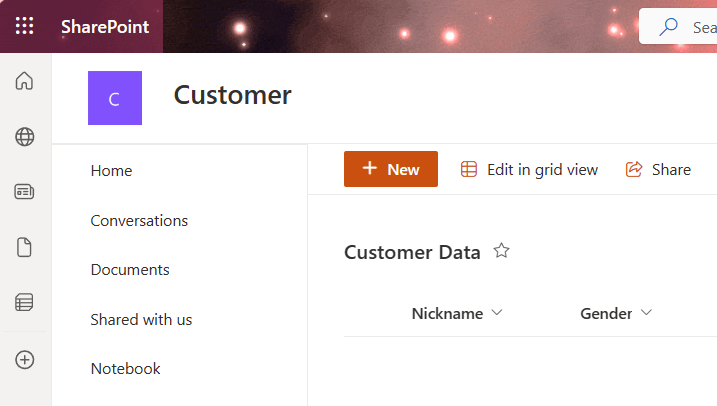Open My lists icon in app bar
This screenshot has width=717, height=406.
(25, 302)
